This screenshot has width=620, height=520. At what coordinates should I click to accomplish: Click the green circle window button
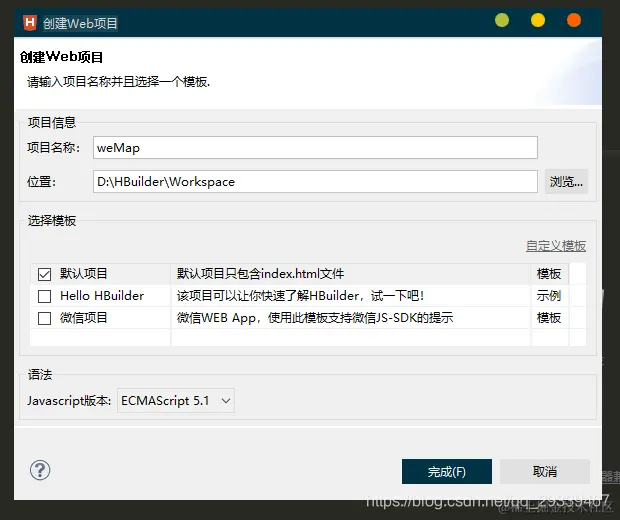pyautogui.click(x=502, y=20)
